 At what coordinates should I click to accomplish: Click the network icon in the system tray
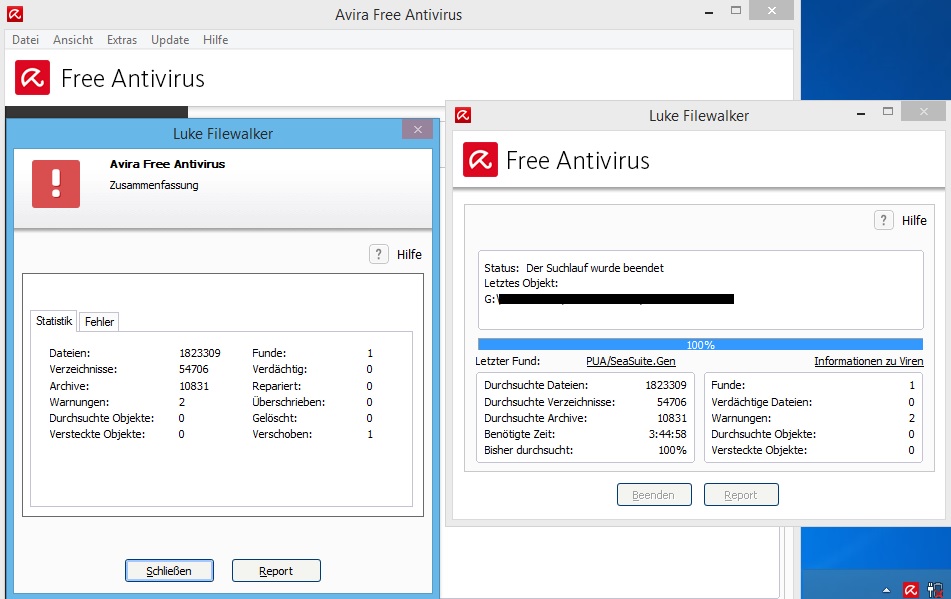[935, 589]
